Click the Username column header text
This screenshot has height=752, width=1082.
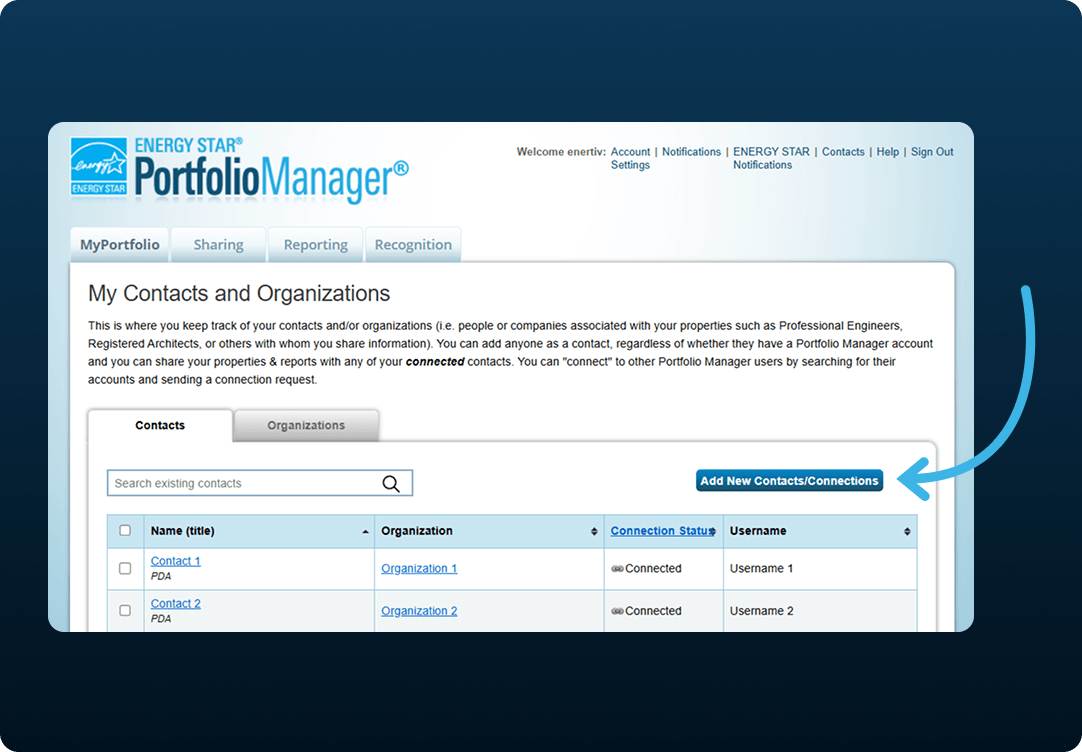coord(758,531)
